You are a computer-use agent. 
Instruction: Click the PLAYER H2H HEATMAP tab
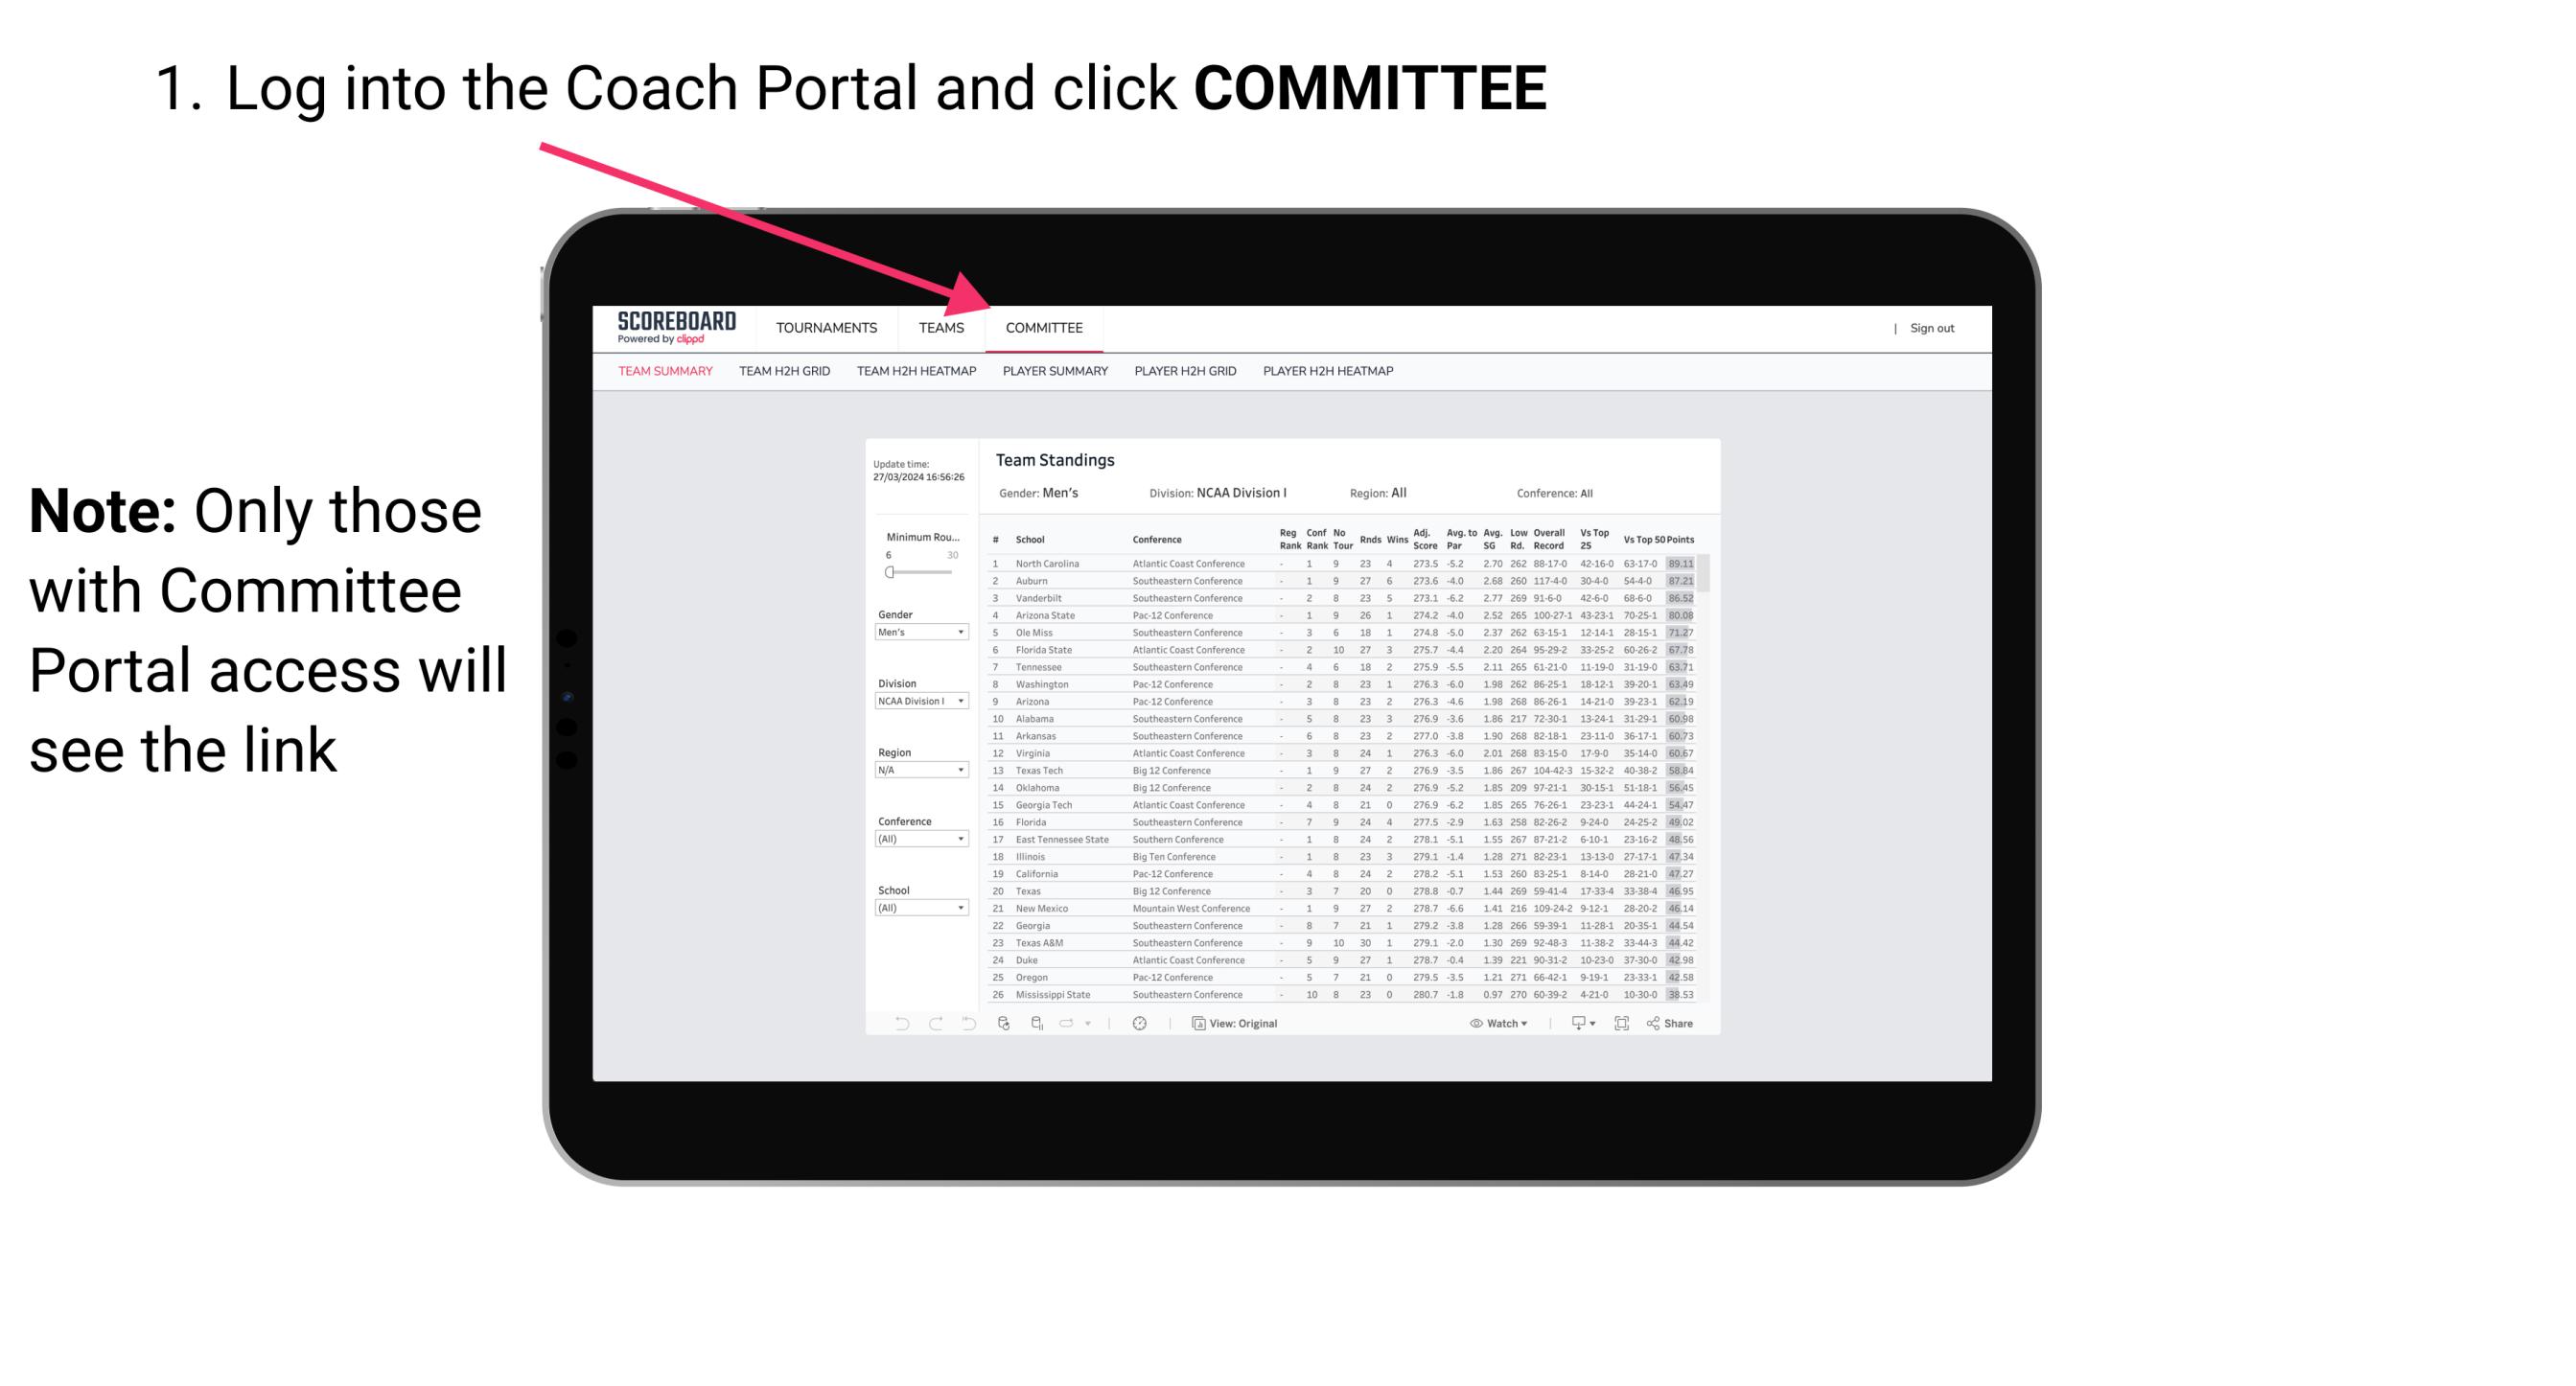click(1332, 376)
